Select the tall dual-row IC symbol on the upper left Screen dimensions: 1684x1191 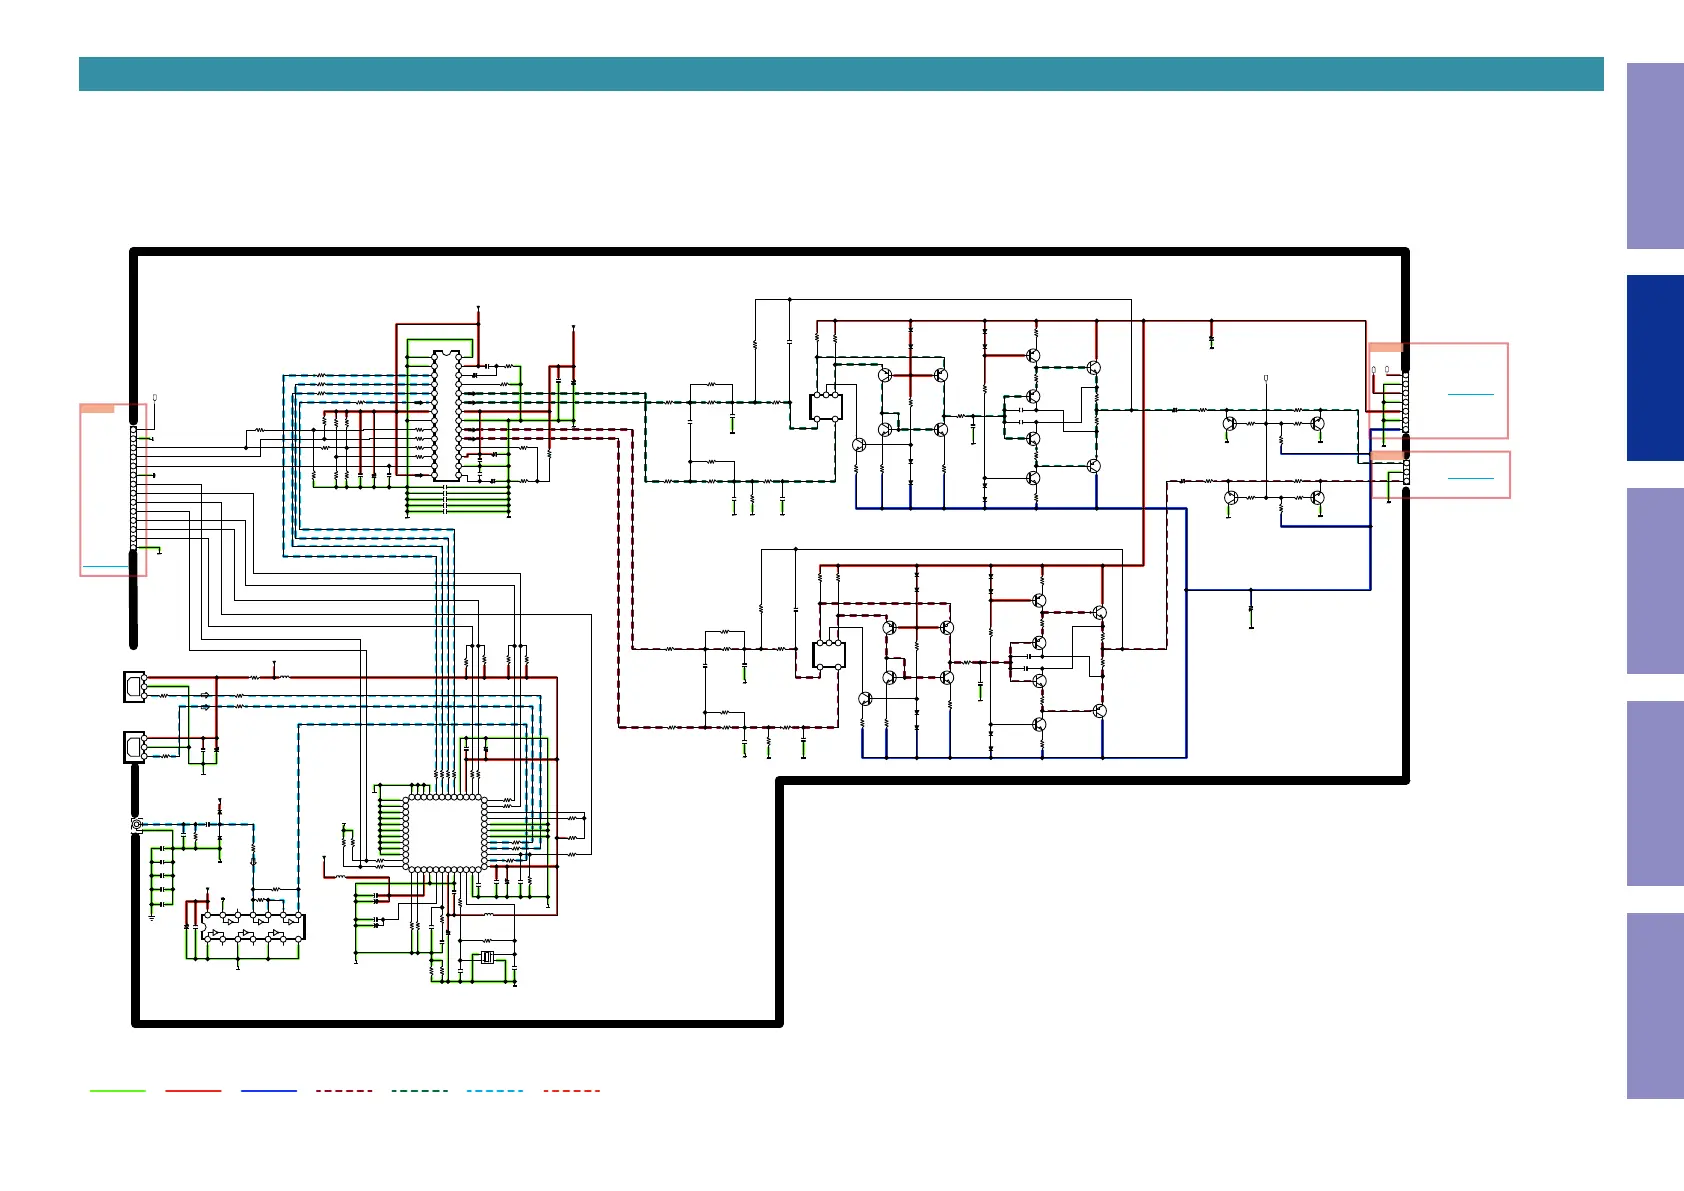(x=446, y=415)
